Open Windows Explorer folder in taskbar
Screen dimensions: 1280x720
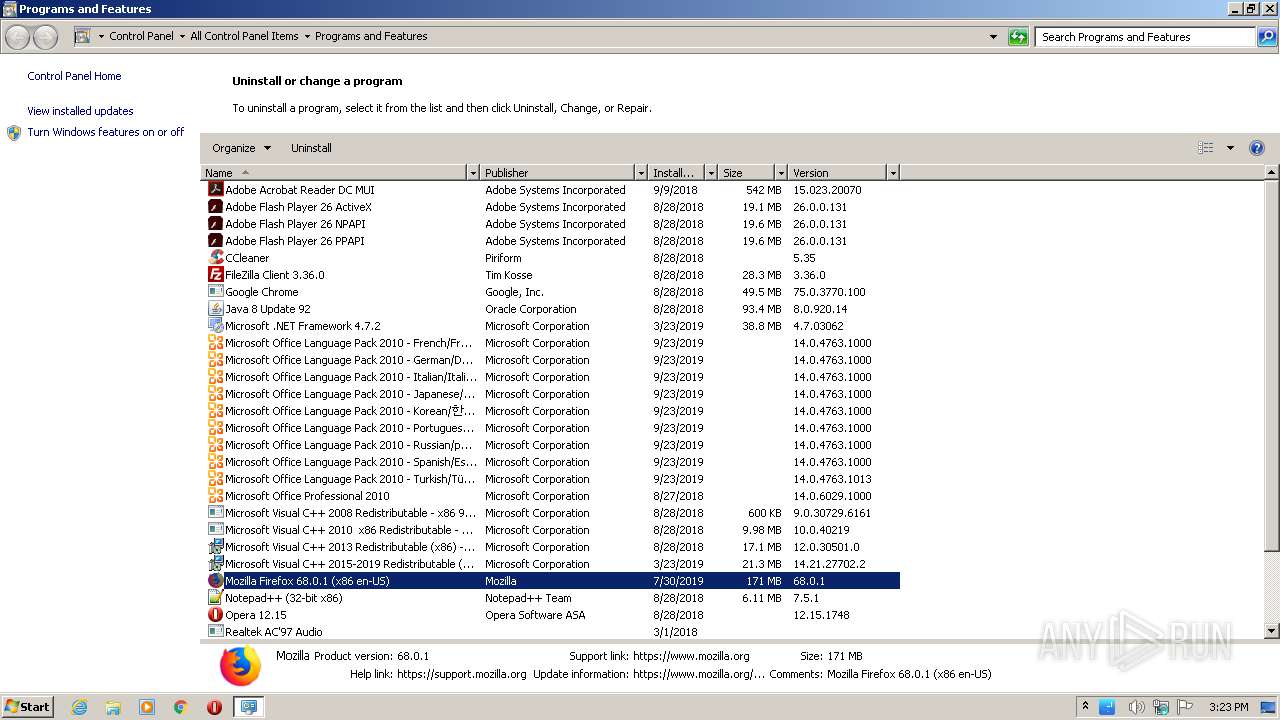click(x=113, y=707)
